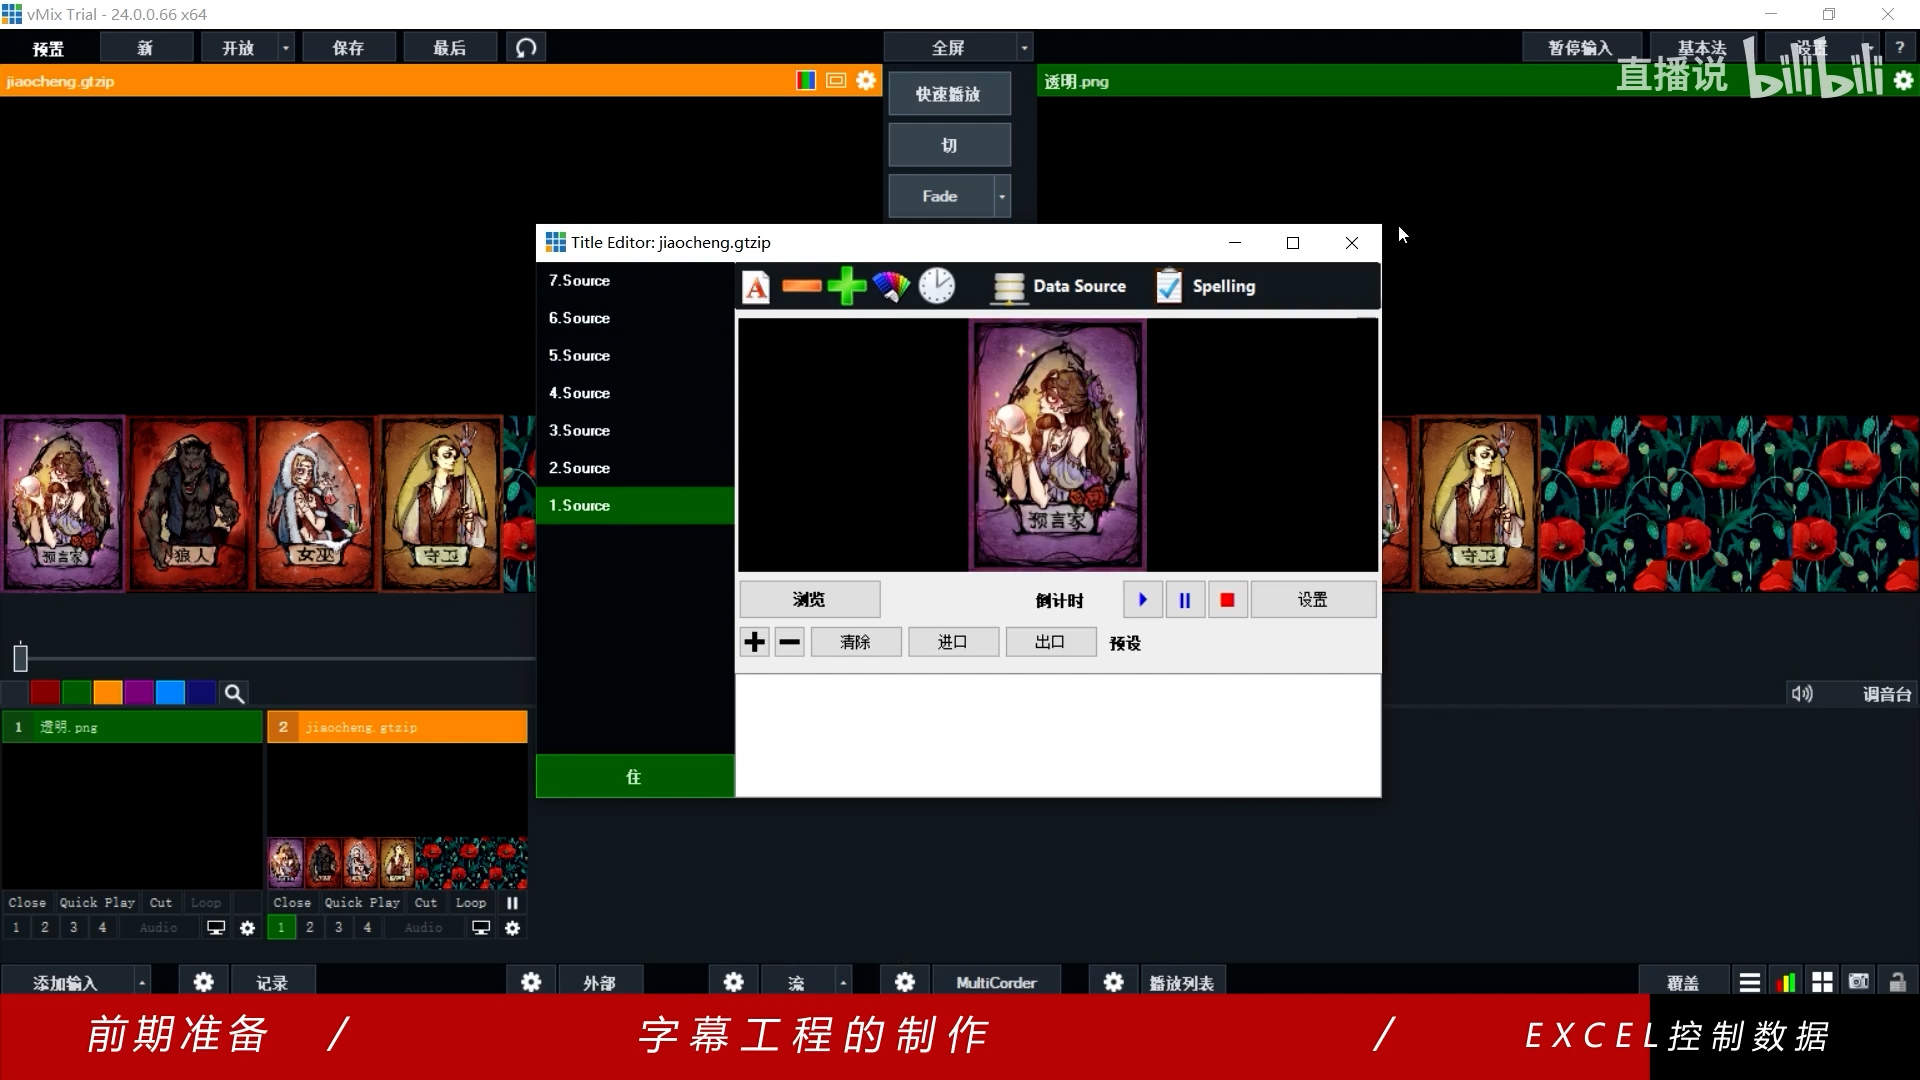Open snapshot camera icon in the bottom bar
Image resolution: width=1920 pixels, height=1080 pixels.
[x=1859, y=982]
